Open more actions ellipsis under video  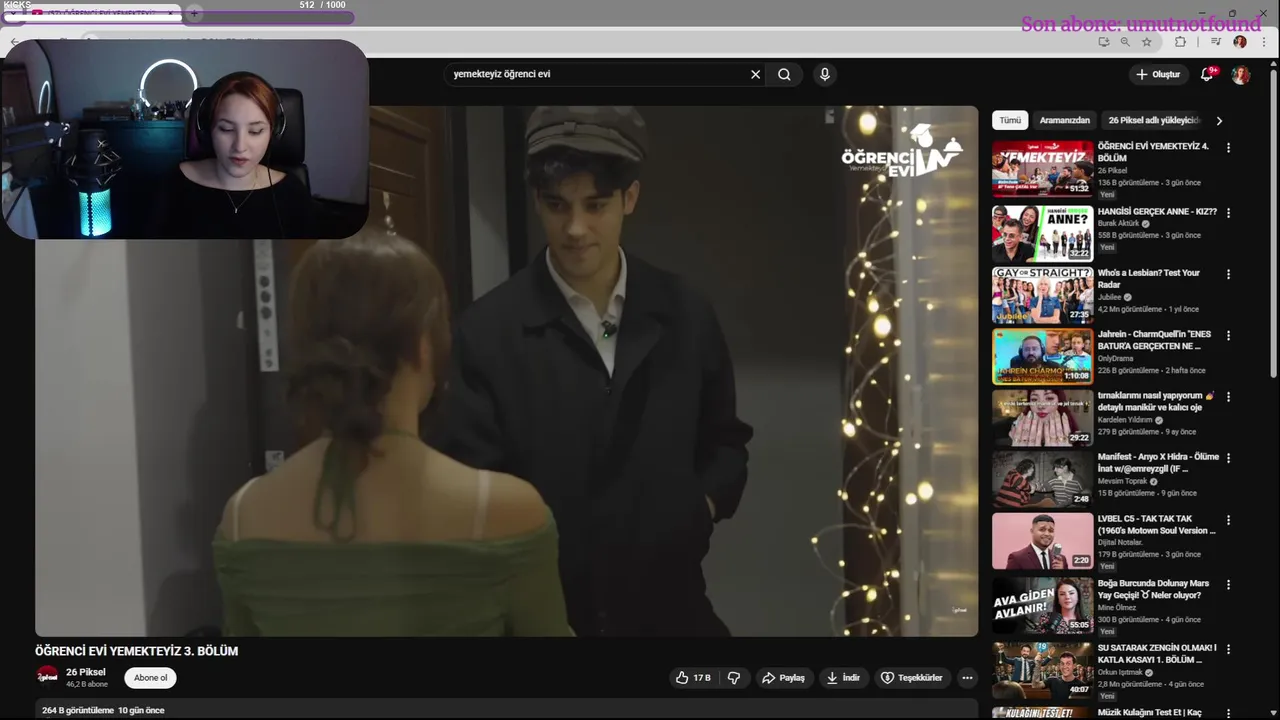click(967, 678)
